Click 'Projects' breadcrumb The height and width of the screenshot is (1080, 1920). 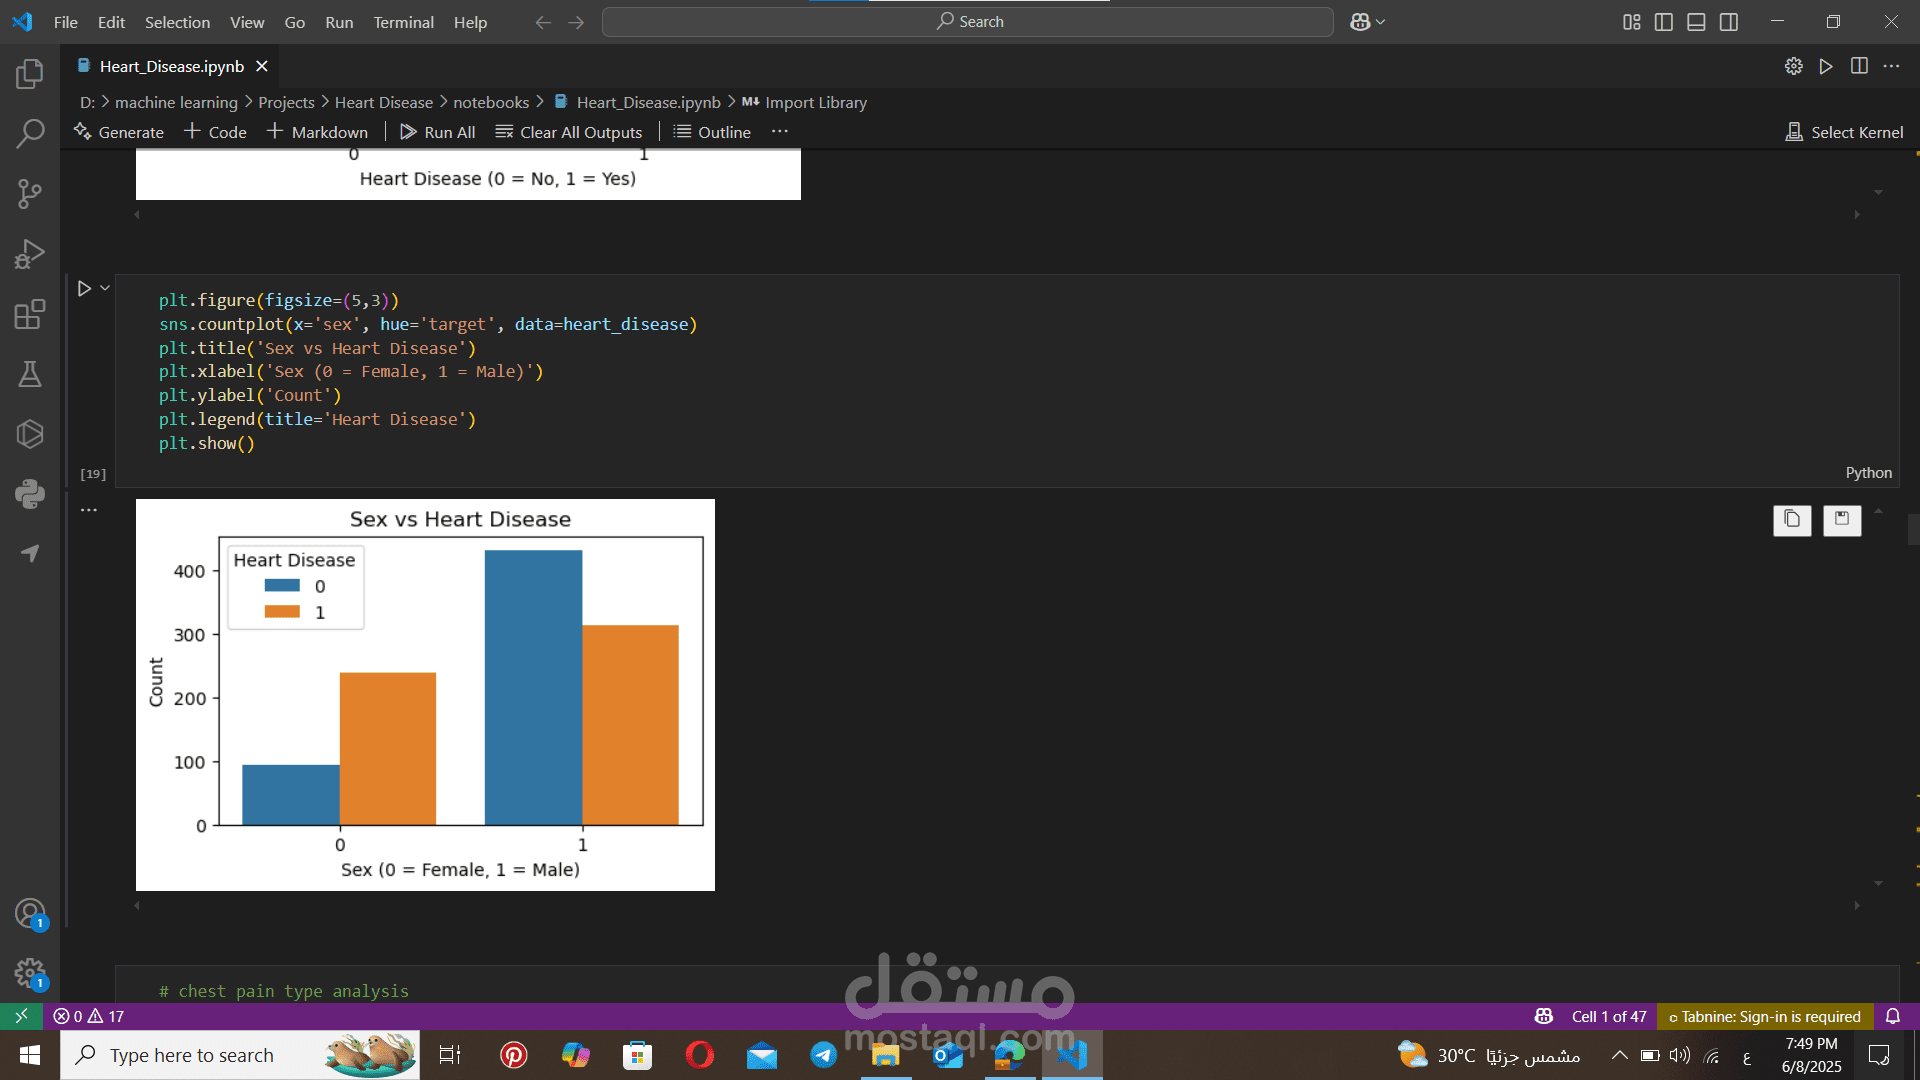[x=286, y=102]
